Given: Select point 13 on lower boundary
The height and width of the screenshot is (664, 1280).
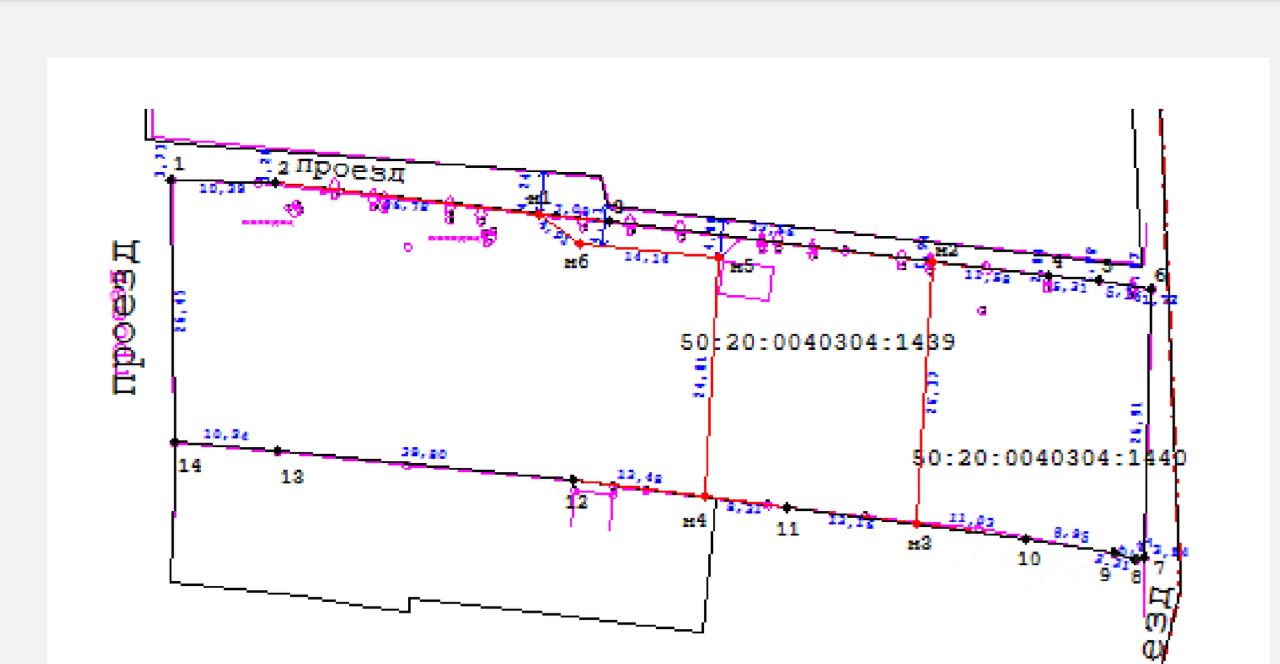Looking at the screenshot, I should [x=278, y=451].
